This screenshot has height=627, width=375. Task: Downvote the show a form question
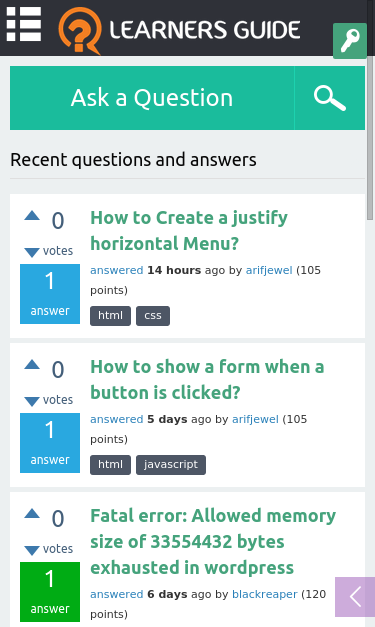click(32, 401)
